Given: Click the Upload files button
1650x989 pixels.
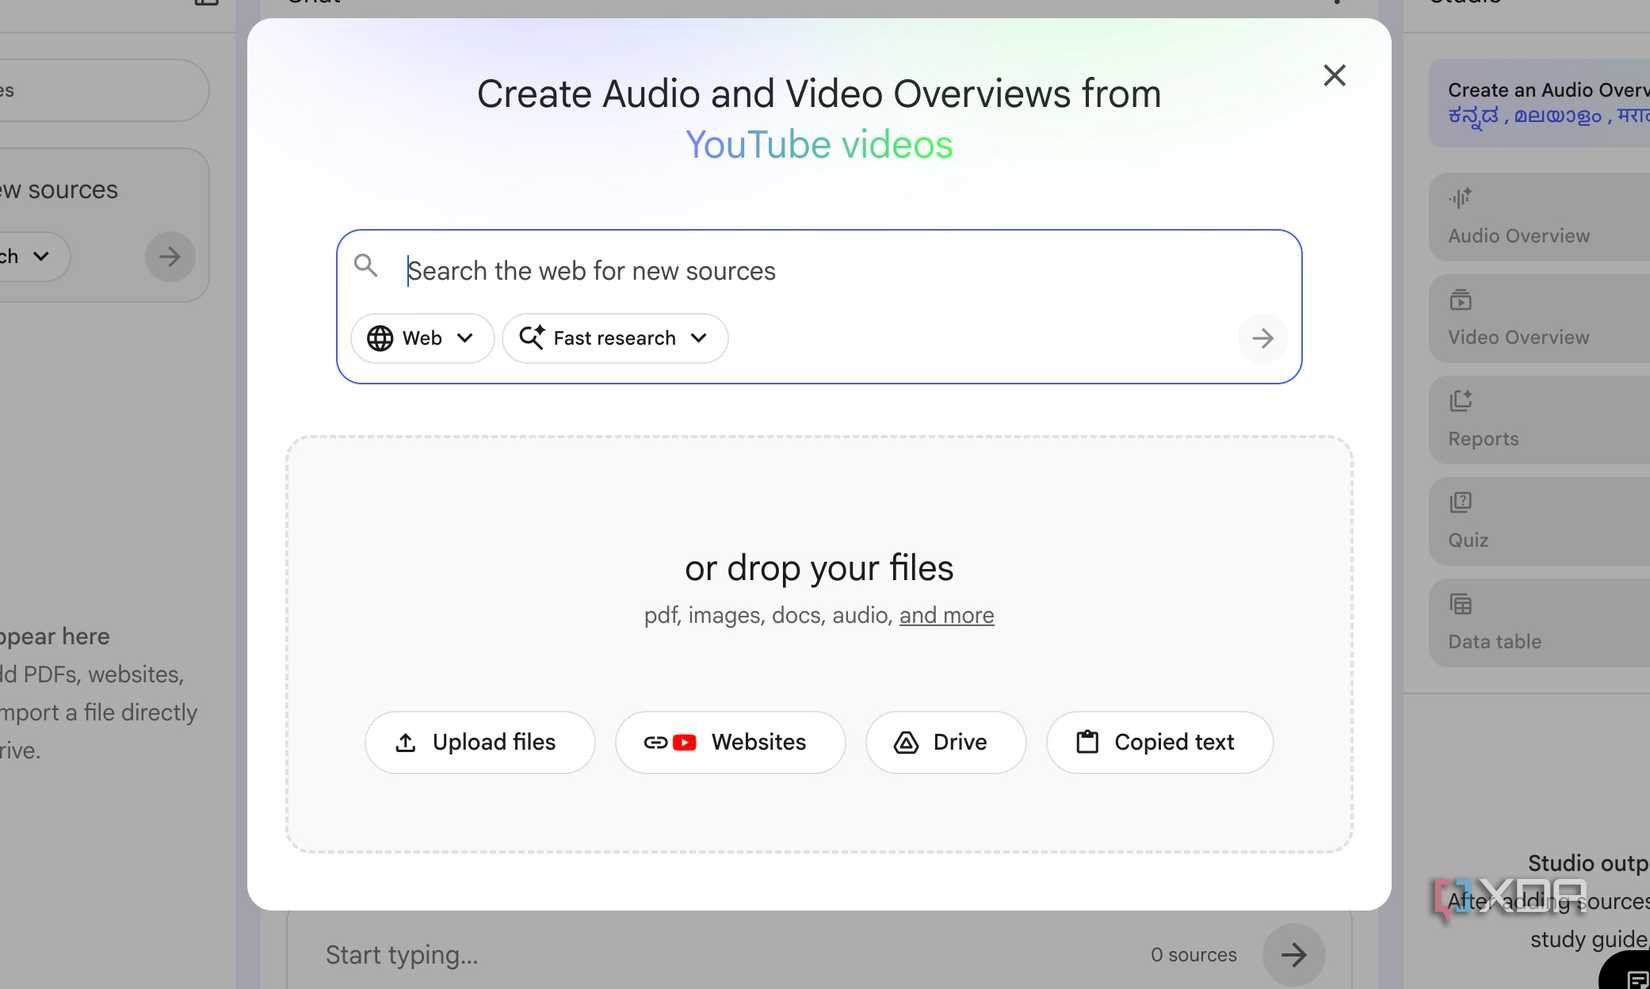Looking at the screenshot, I should [480, 742].
